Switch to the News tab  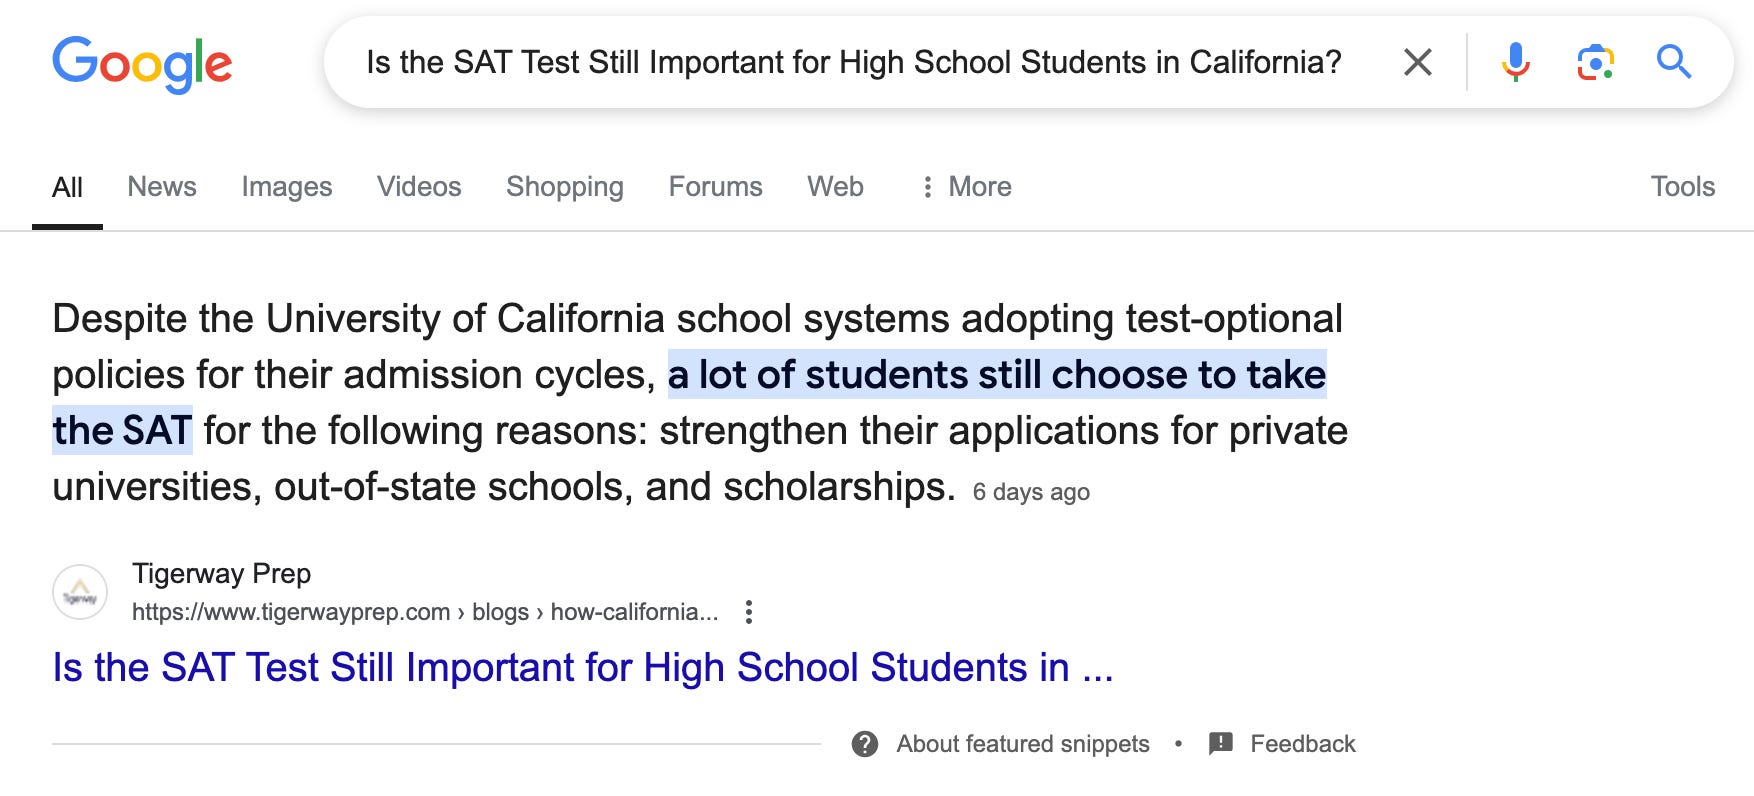pyautogui.click(x=162, y=187)
